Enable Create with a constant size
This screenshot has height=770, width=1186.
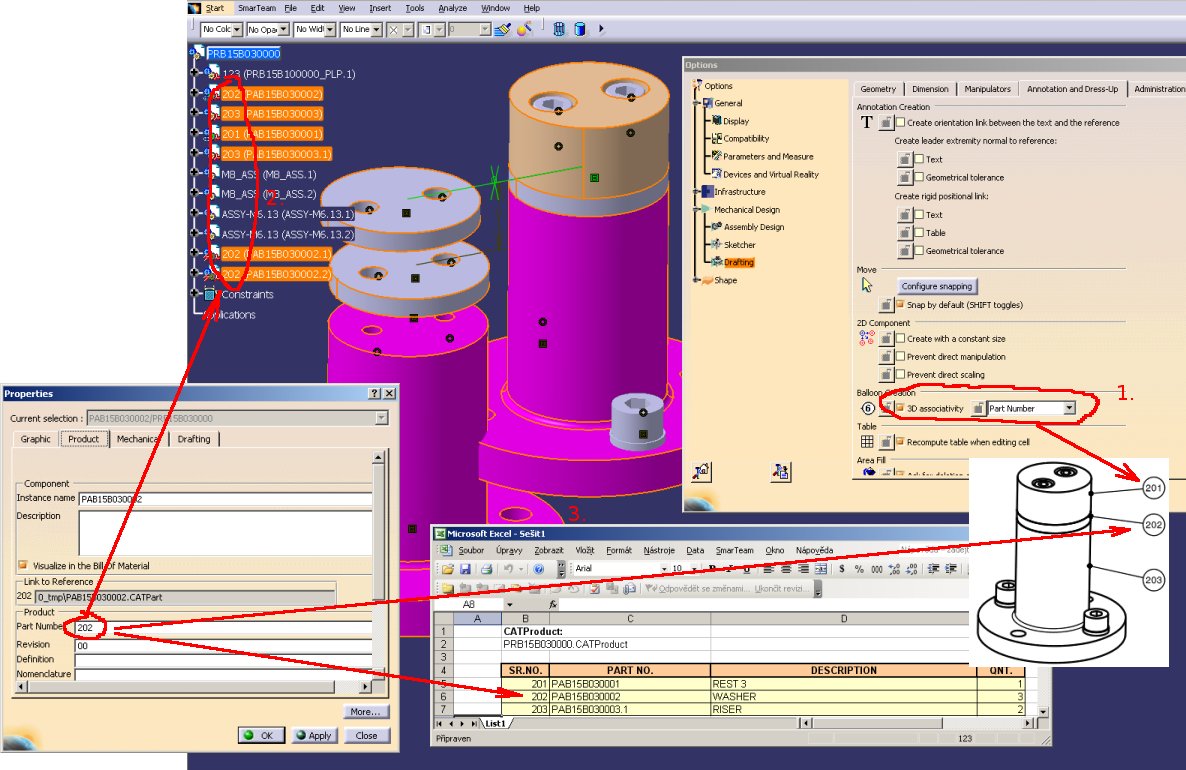(900, 338)
